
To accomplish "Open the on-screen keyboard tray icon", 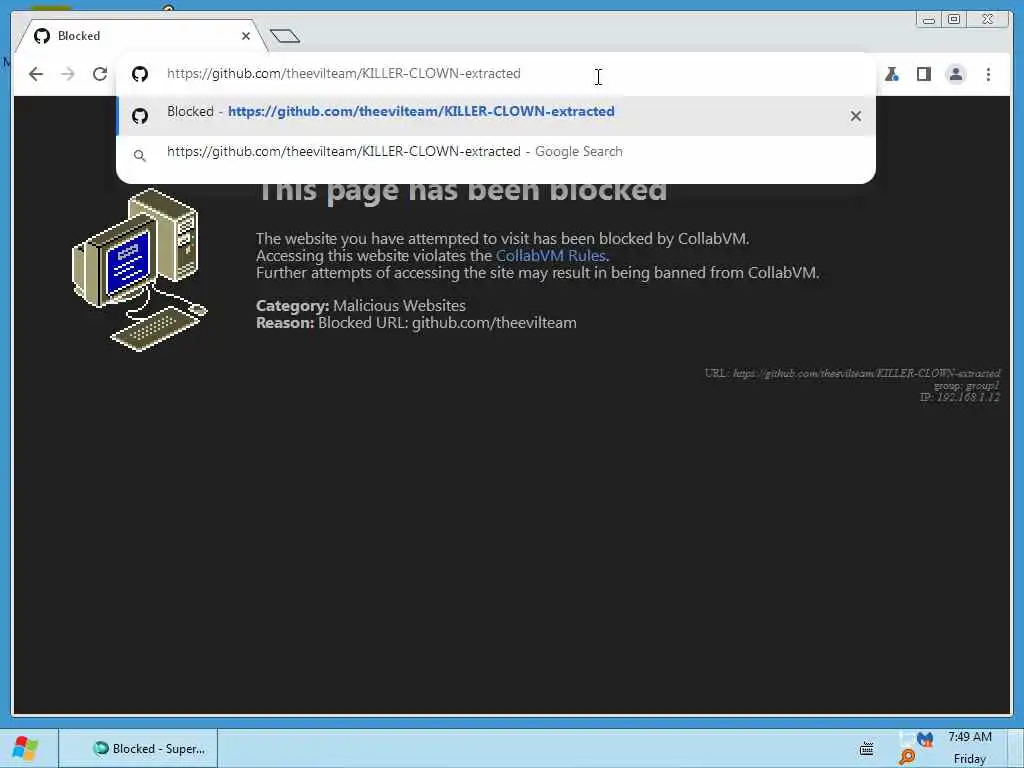I will (867, 748).
